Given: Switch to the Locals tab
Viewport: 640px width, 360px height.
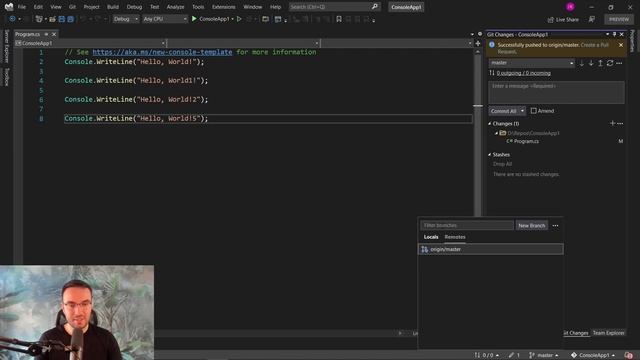Looking at the screenshot, I should pos(431,237).
